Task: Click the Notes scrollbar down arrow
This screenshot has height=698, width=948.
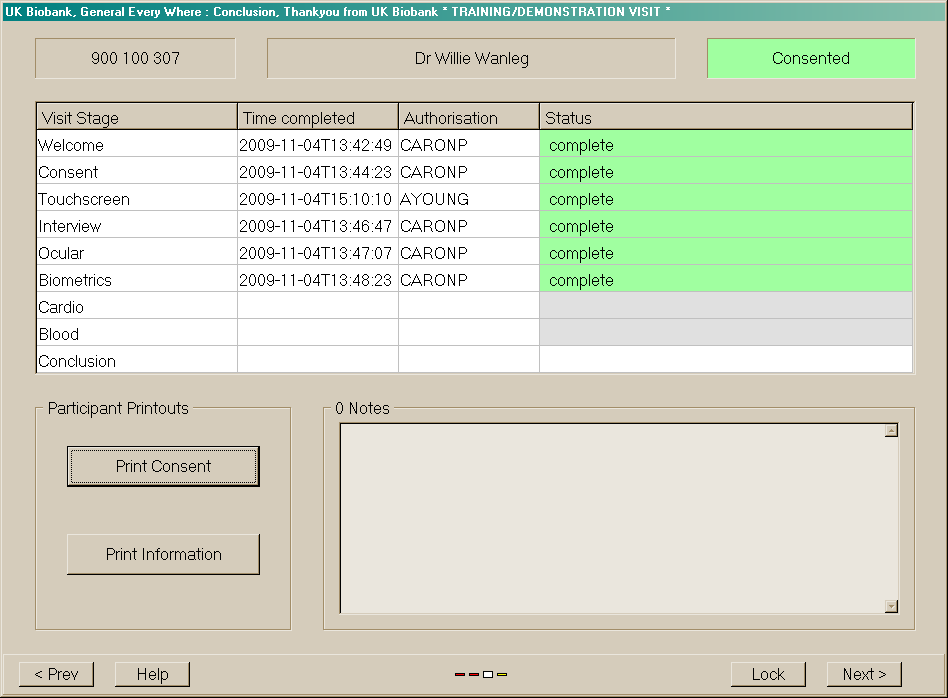Action: click(x=891, y=606)
